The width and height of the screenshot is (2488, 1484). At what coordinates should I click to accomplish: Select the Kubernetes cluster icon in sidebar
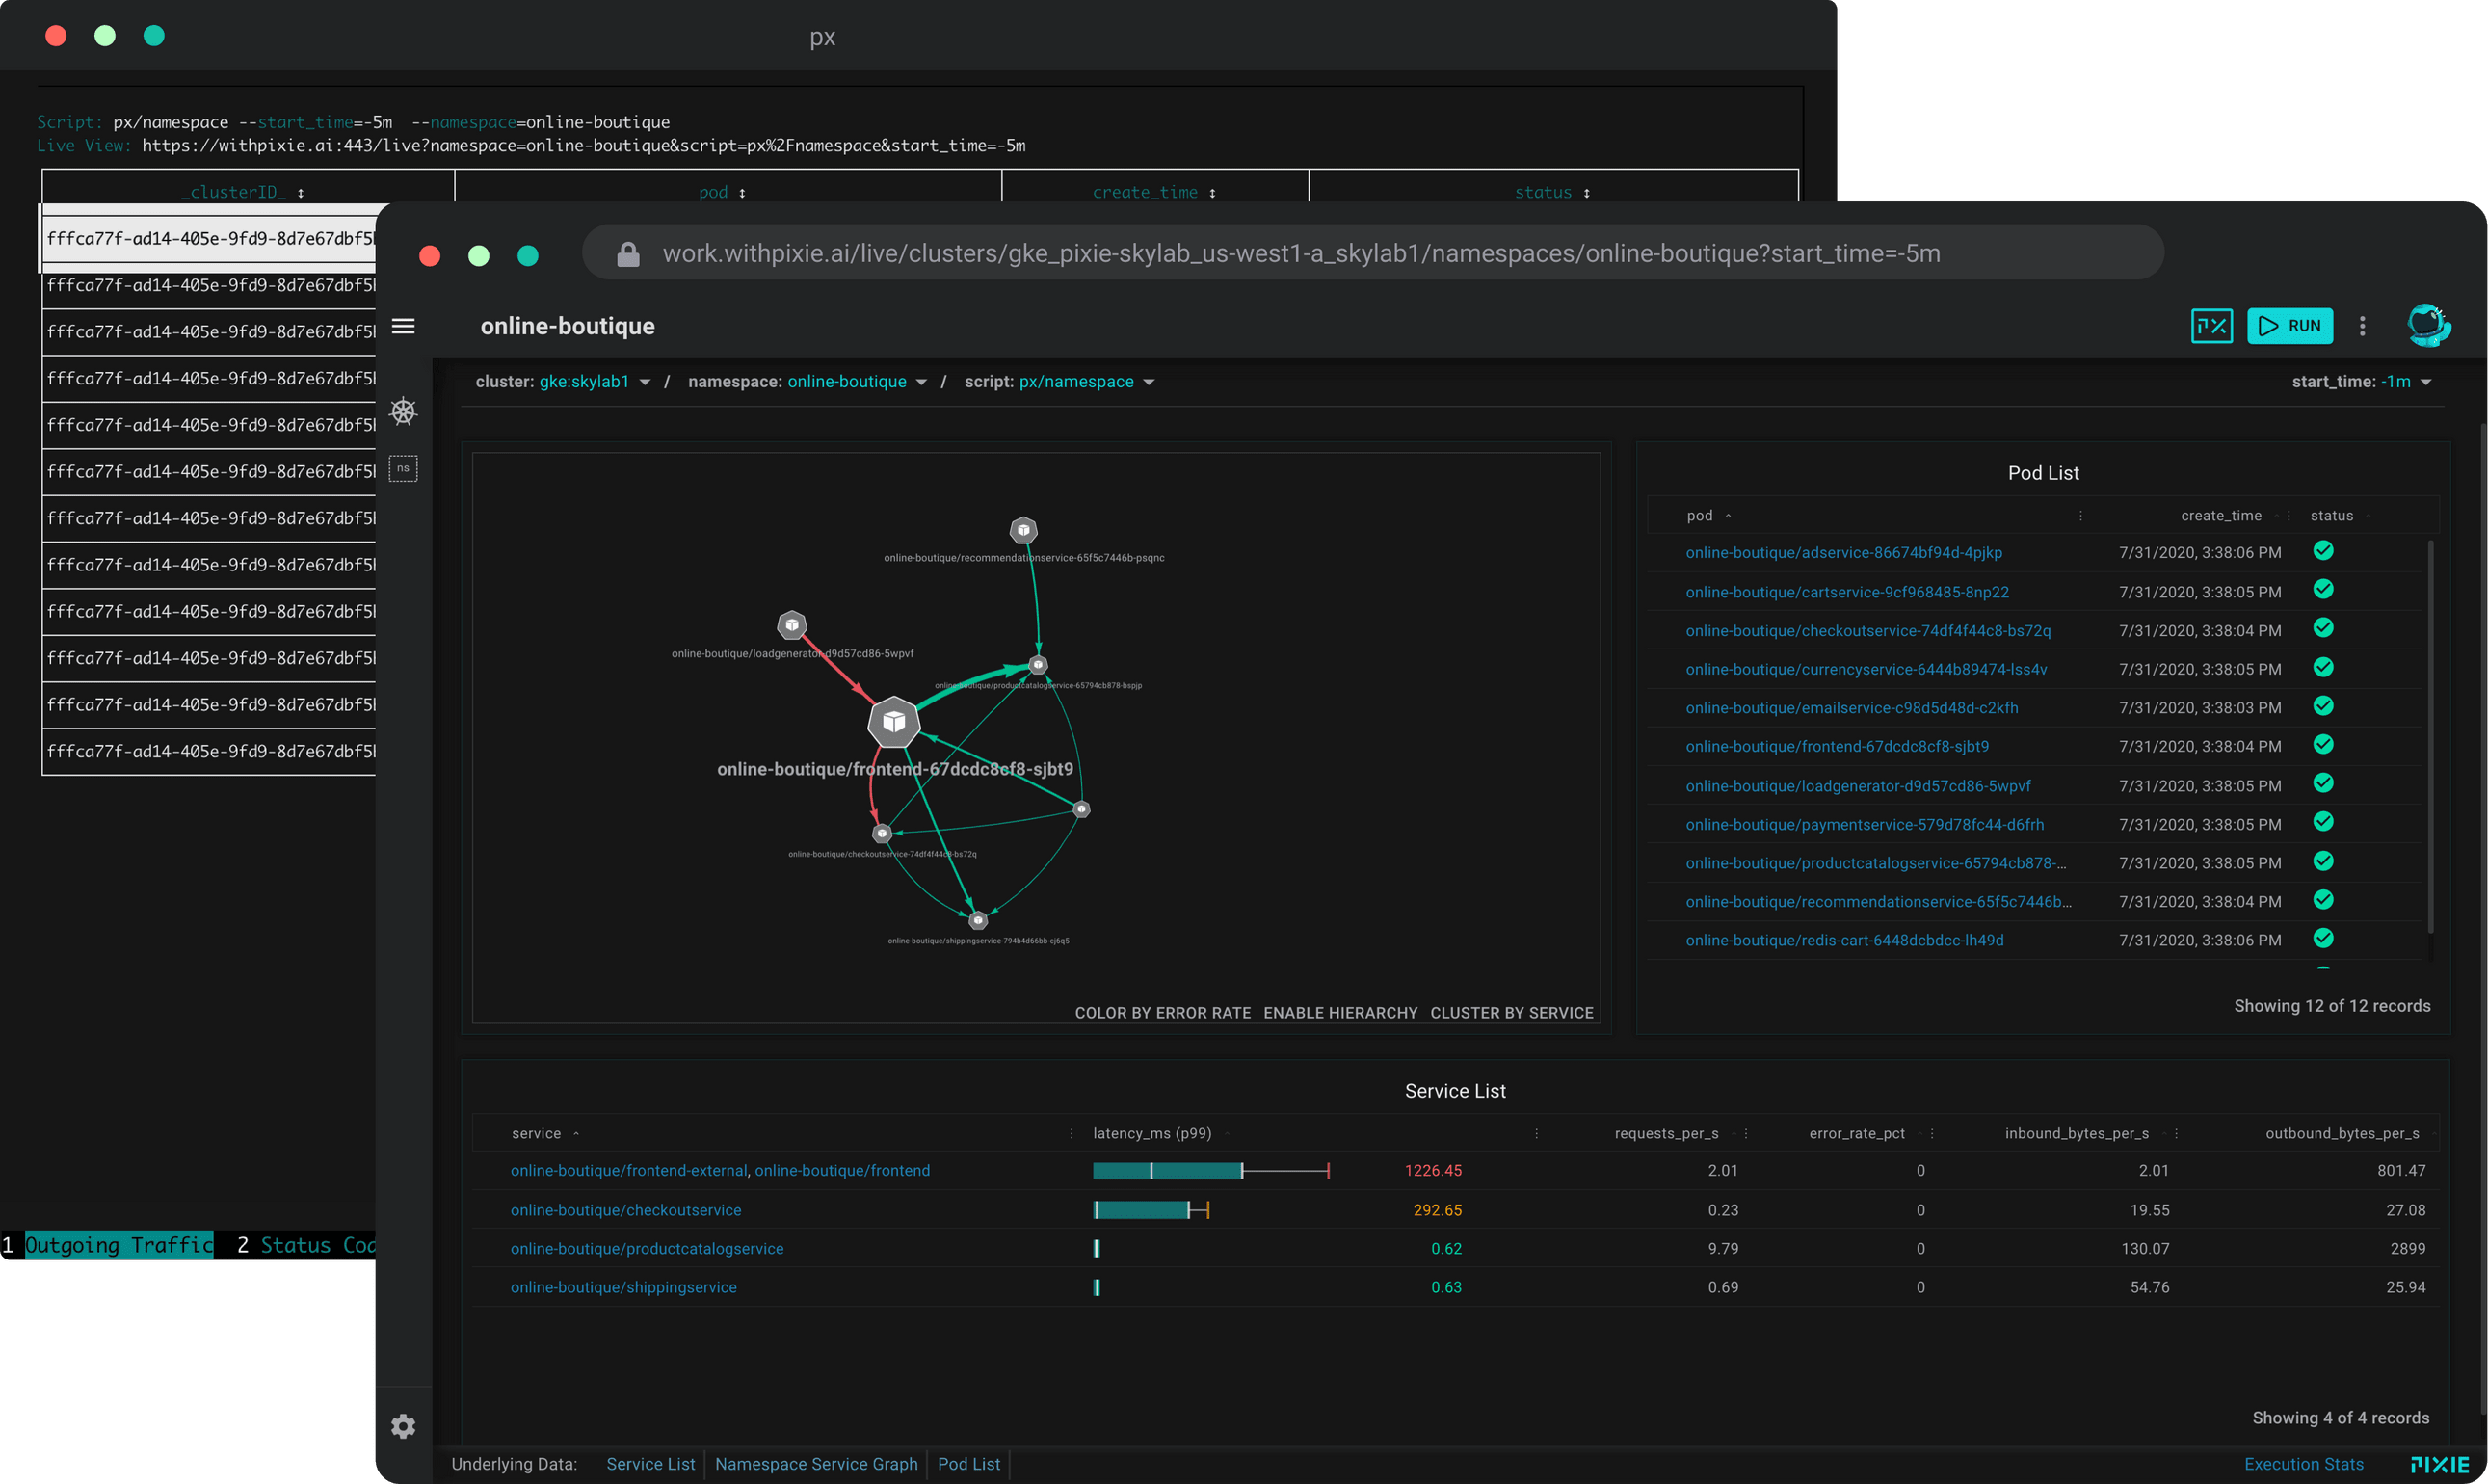404,411
